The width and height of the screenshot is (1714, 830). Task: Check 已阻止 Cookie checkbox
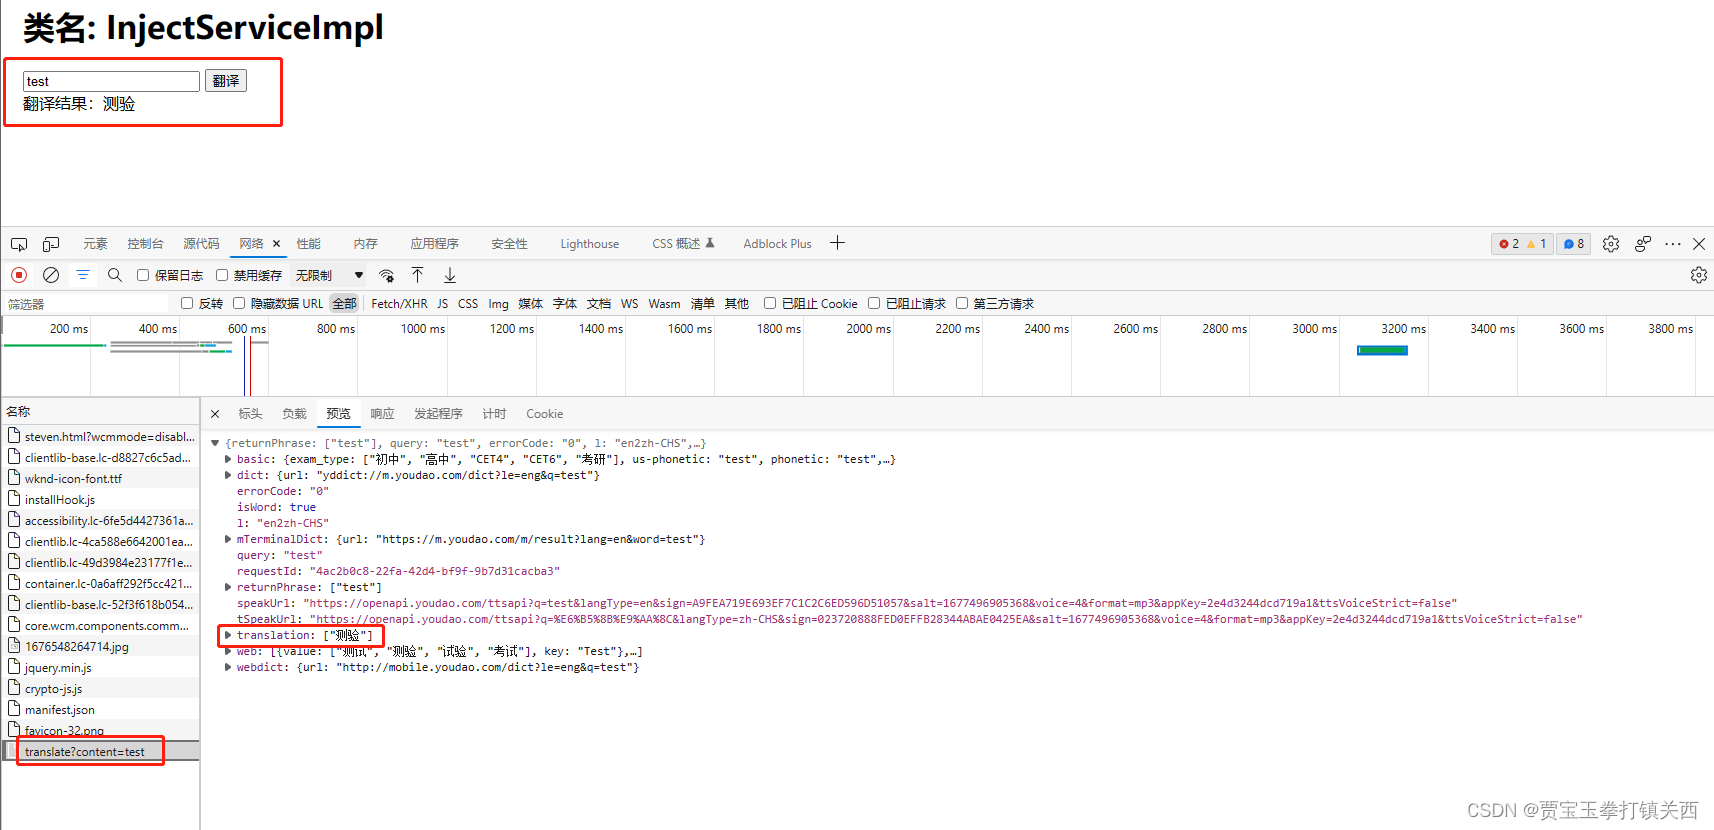pos(770,303)
